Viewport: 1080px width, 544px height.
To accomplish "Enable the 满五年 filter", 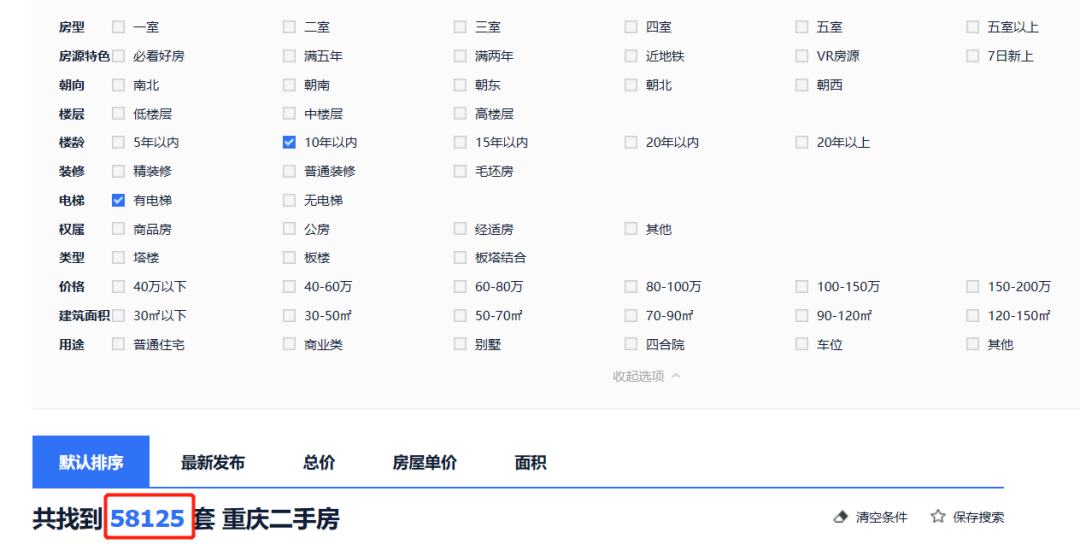I will tap(289, 56).
